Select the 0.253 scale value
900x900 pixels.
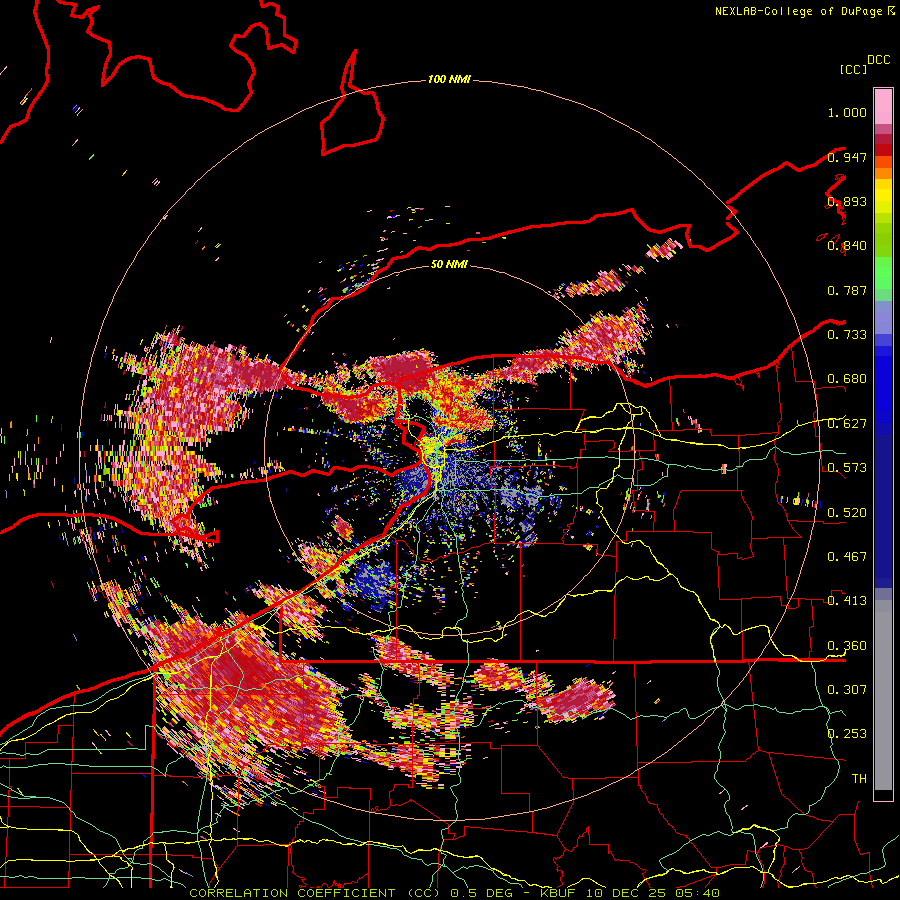point(847,734)
